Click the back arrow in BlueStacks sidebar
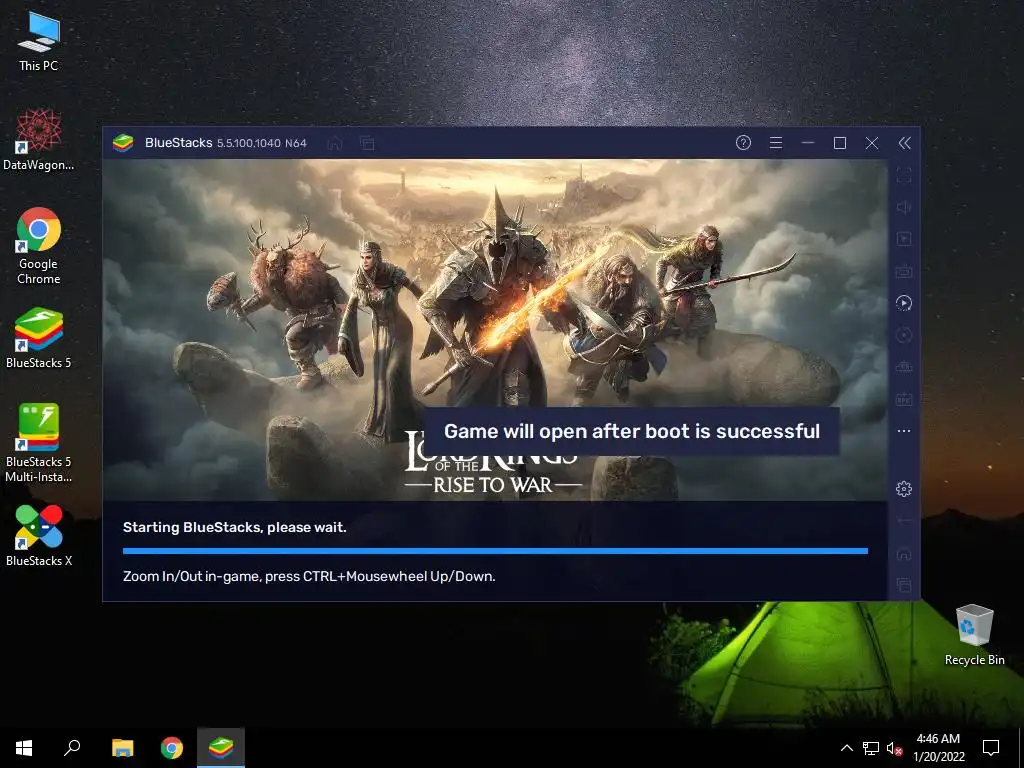 pos(904,520)
